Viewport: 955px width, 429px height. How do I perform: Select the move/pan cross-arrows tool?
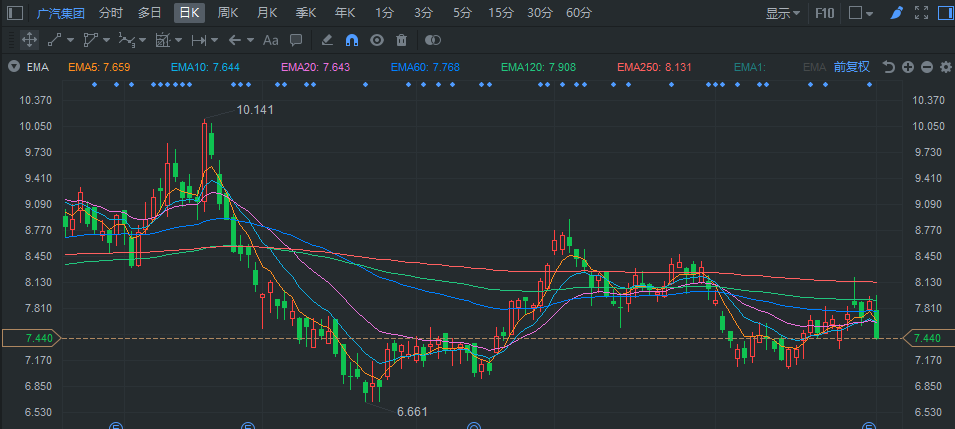coord(29,40)
